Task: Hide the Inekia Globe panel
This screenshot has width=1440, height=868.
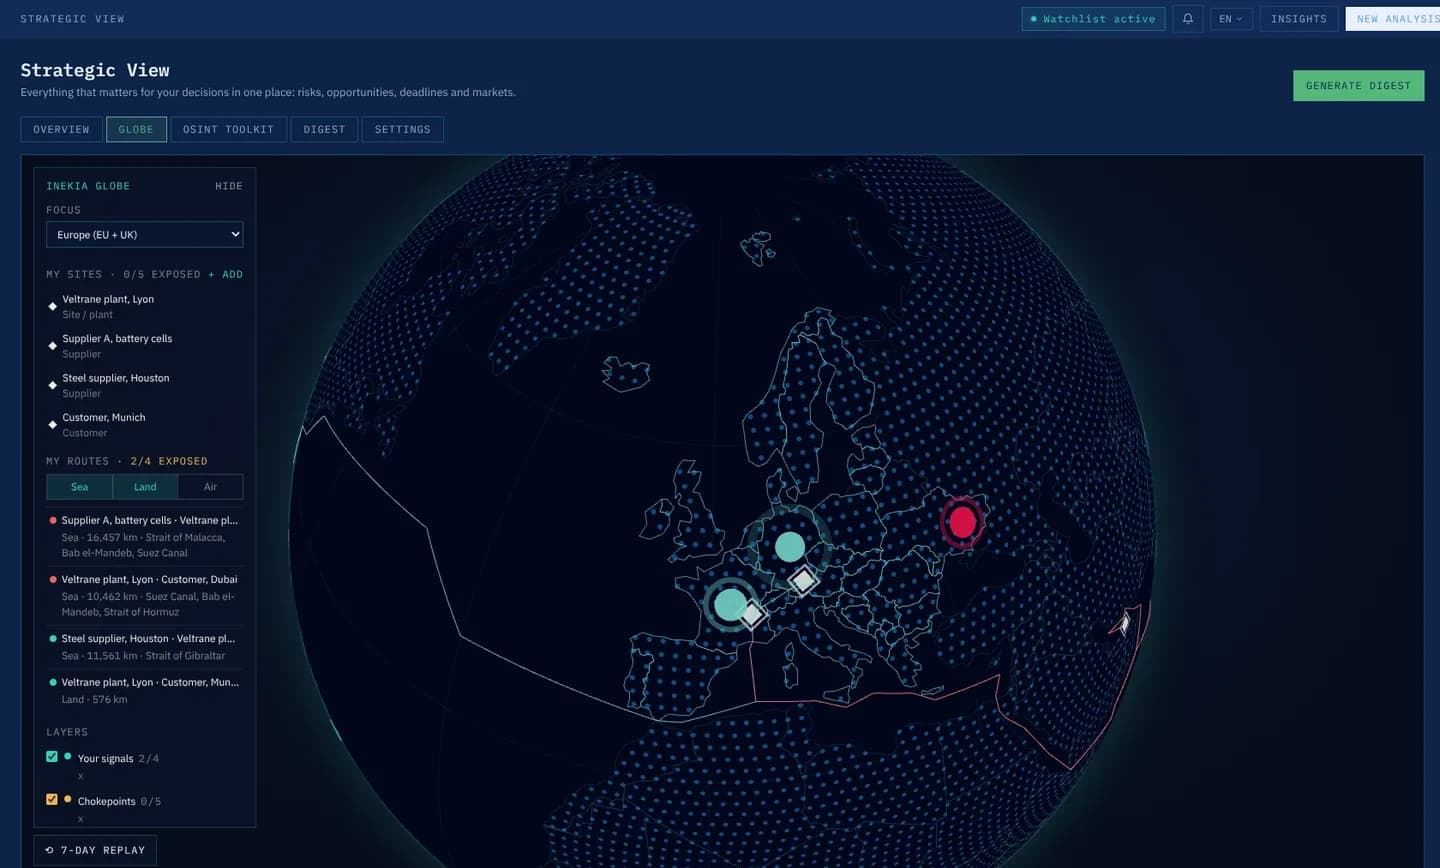Action: click(x=229, y=186)
